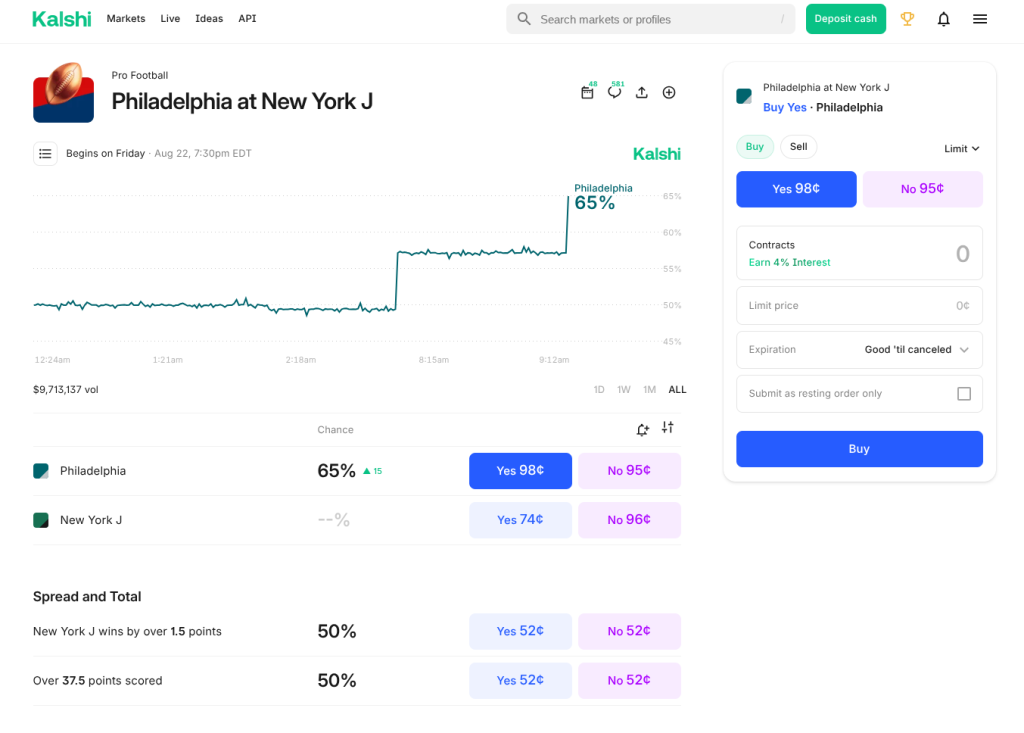
Task: Click the Kalshi logo in header
Action: coord(62,19)
